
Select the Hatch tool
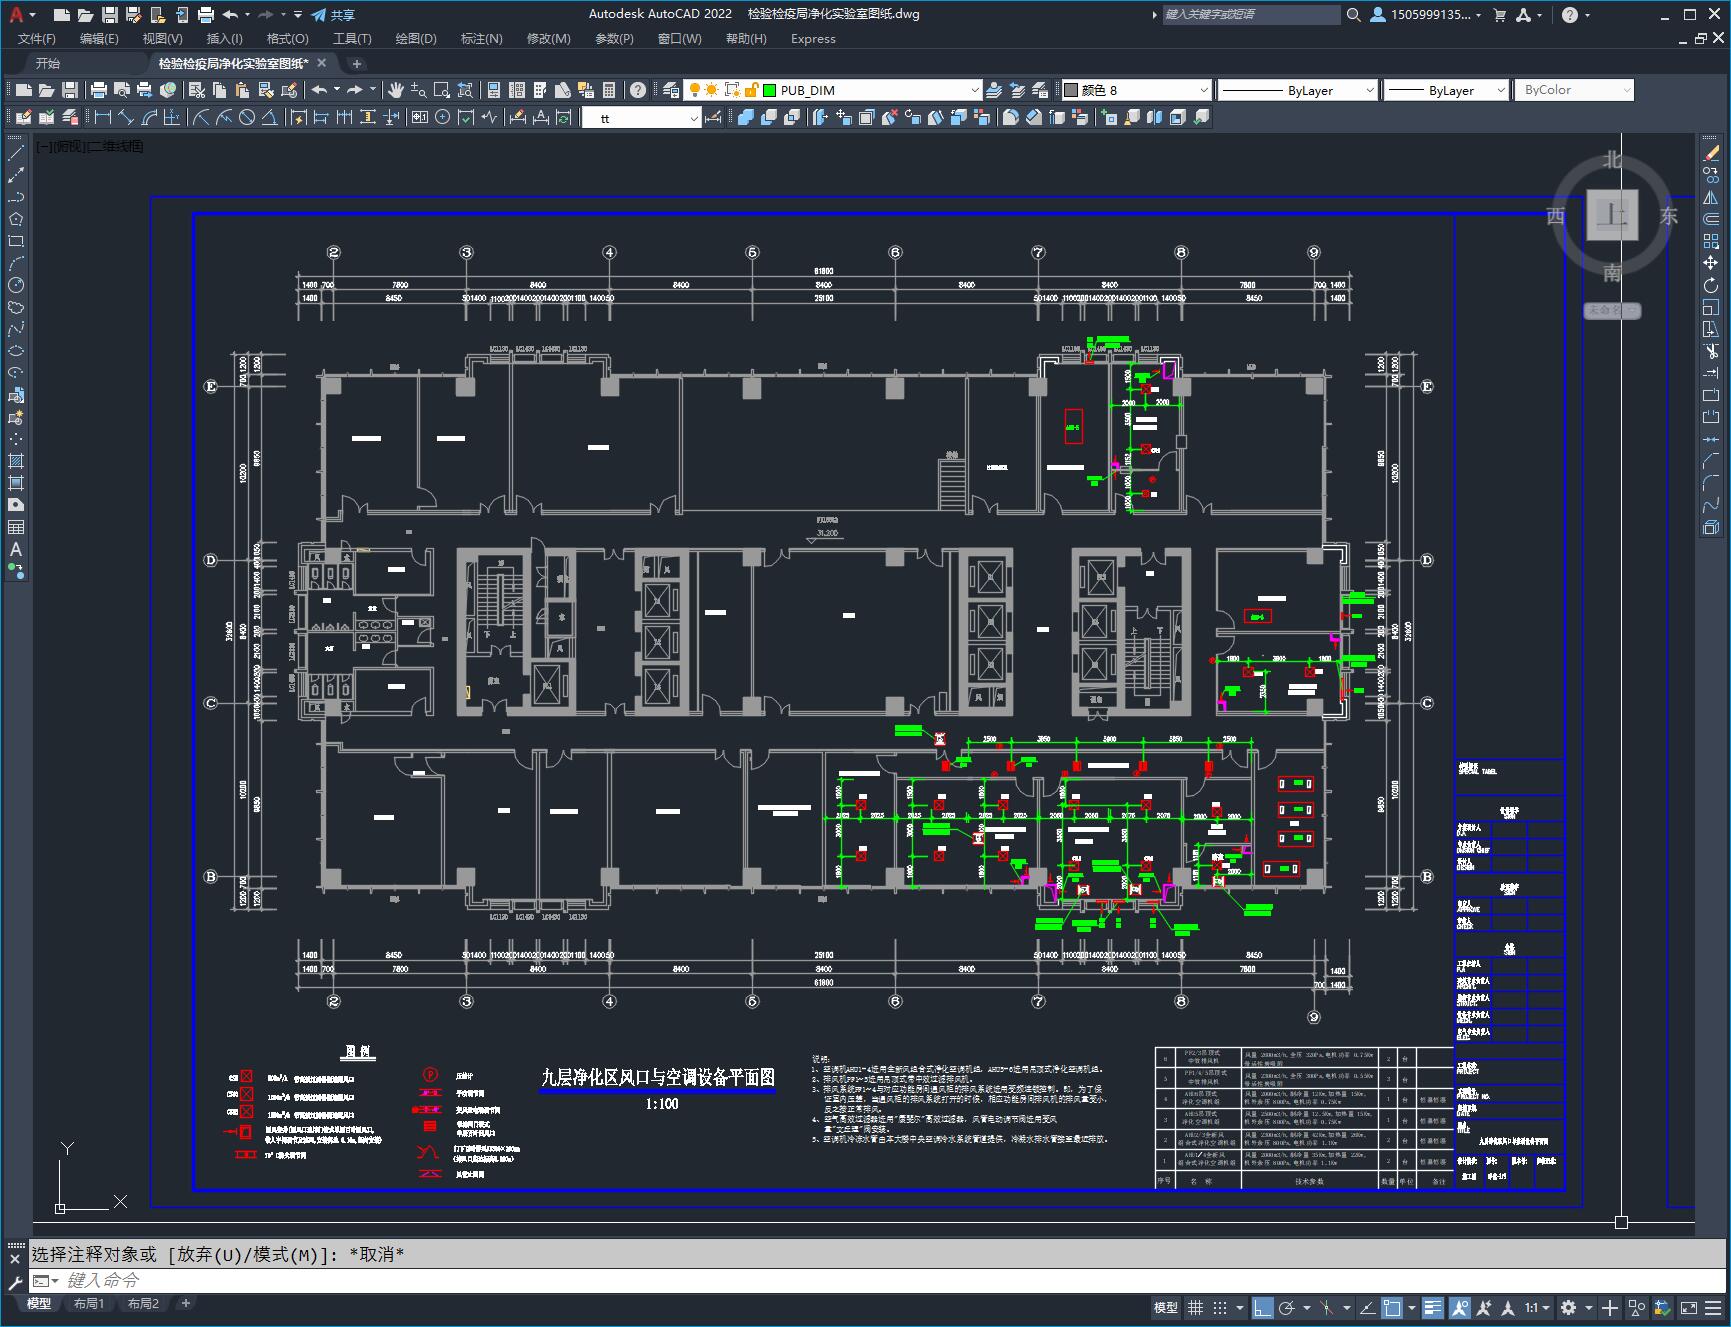[16, 462]
